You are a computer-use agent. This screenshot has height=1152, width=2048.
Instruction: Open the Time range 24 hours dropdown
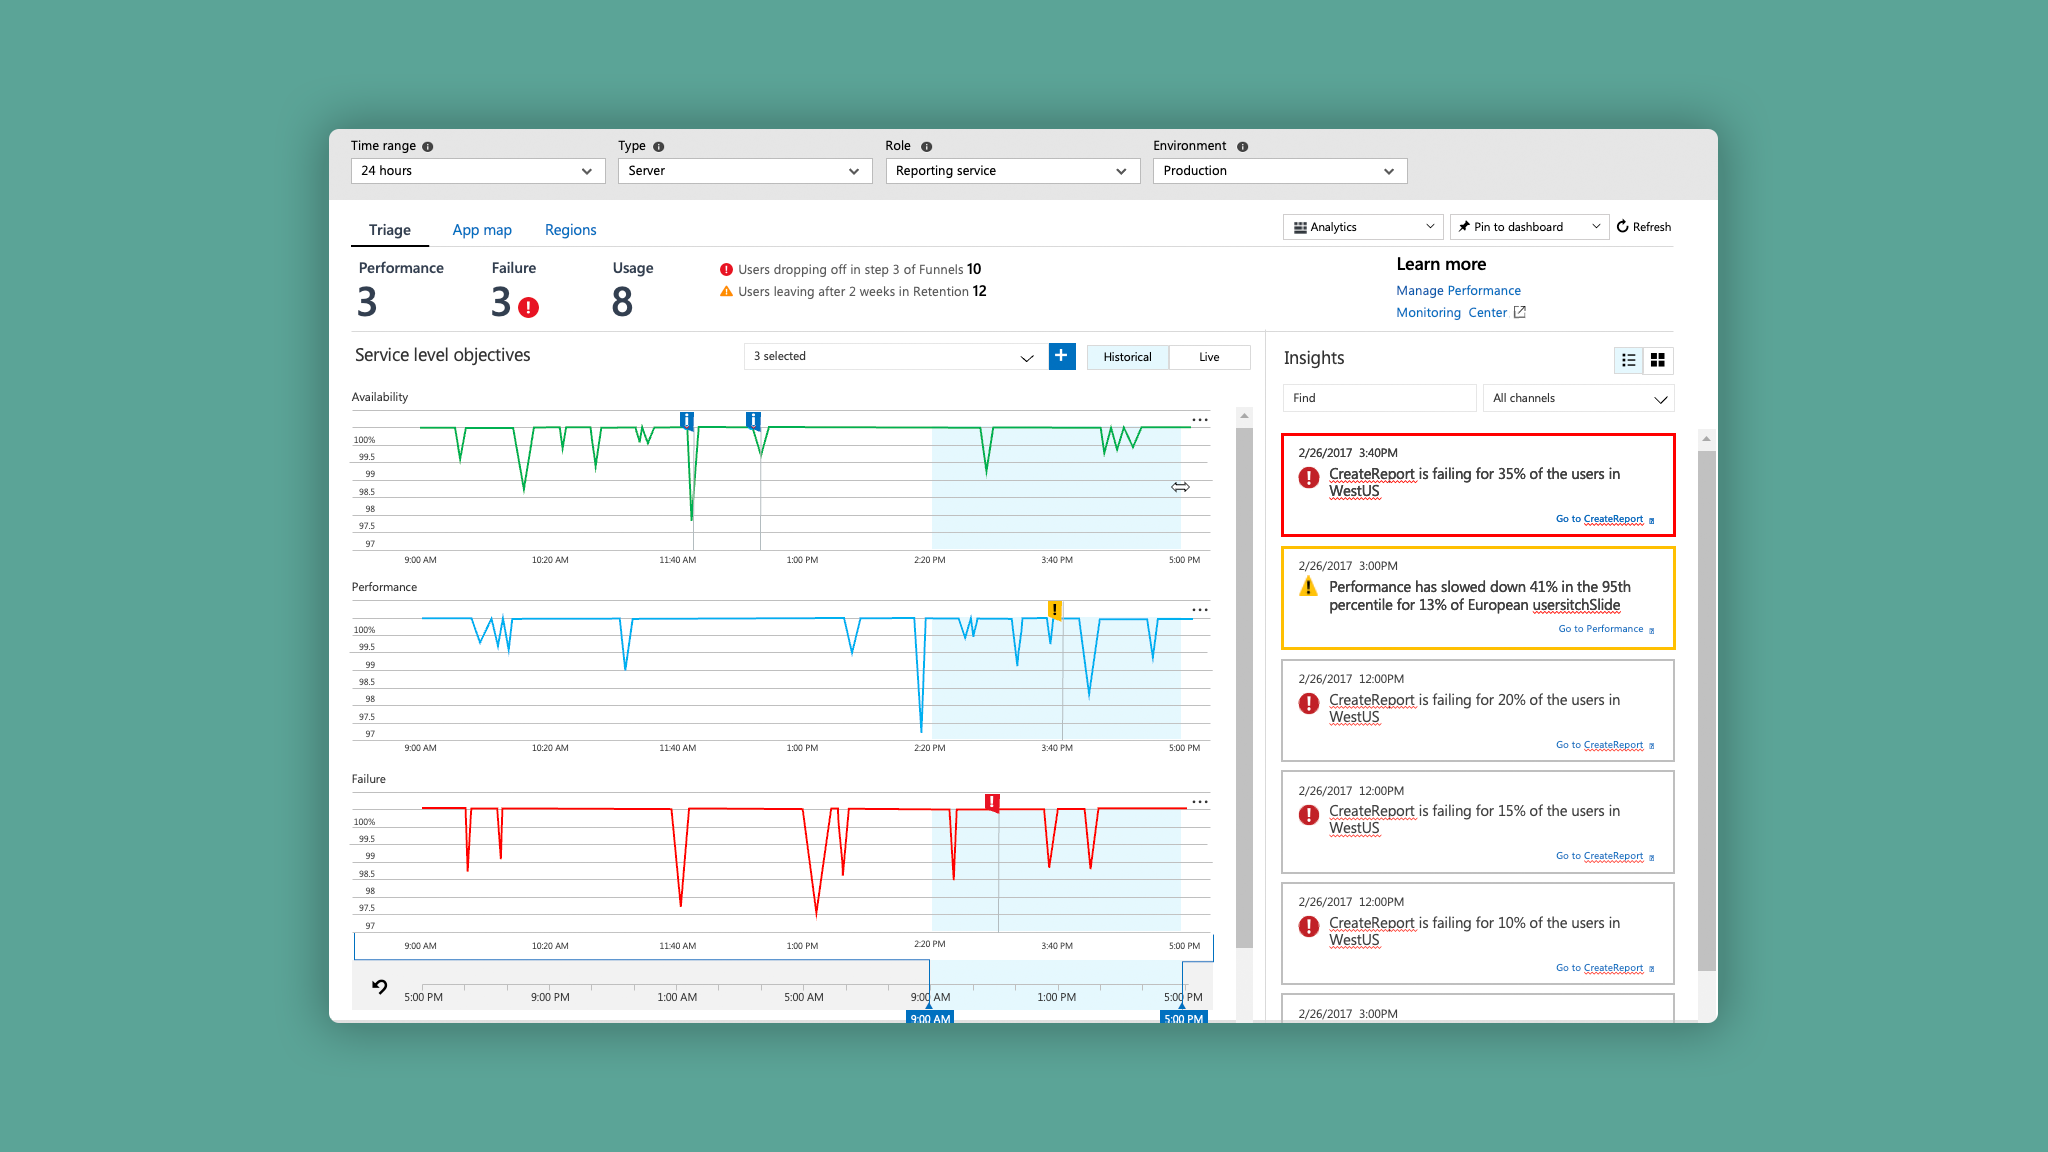477,171
